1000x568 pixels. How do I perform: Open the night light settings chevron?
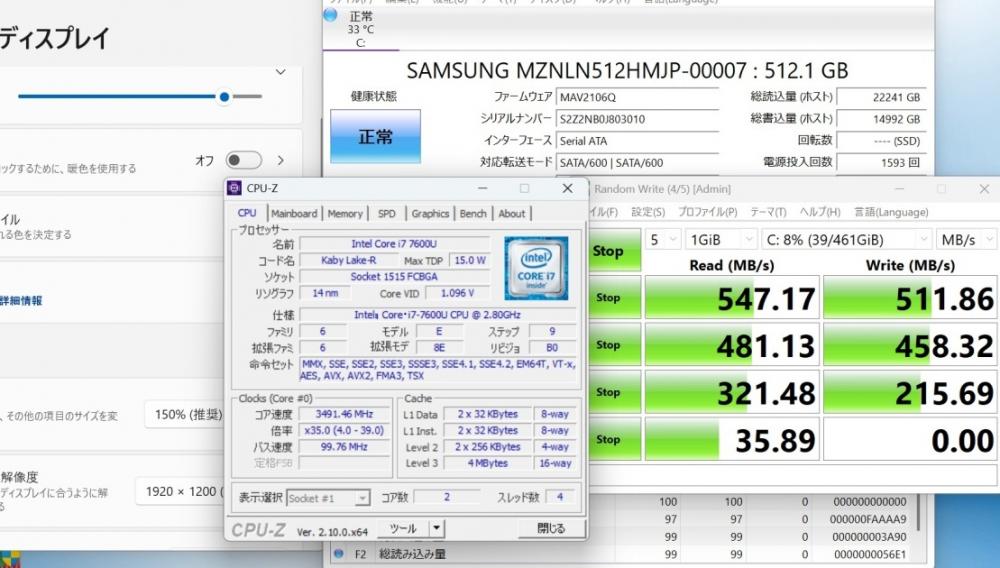click(x=281, y=160)
